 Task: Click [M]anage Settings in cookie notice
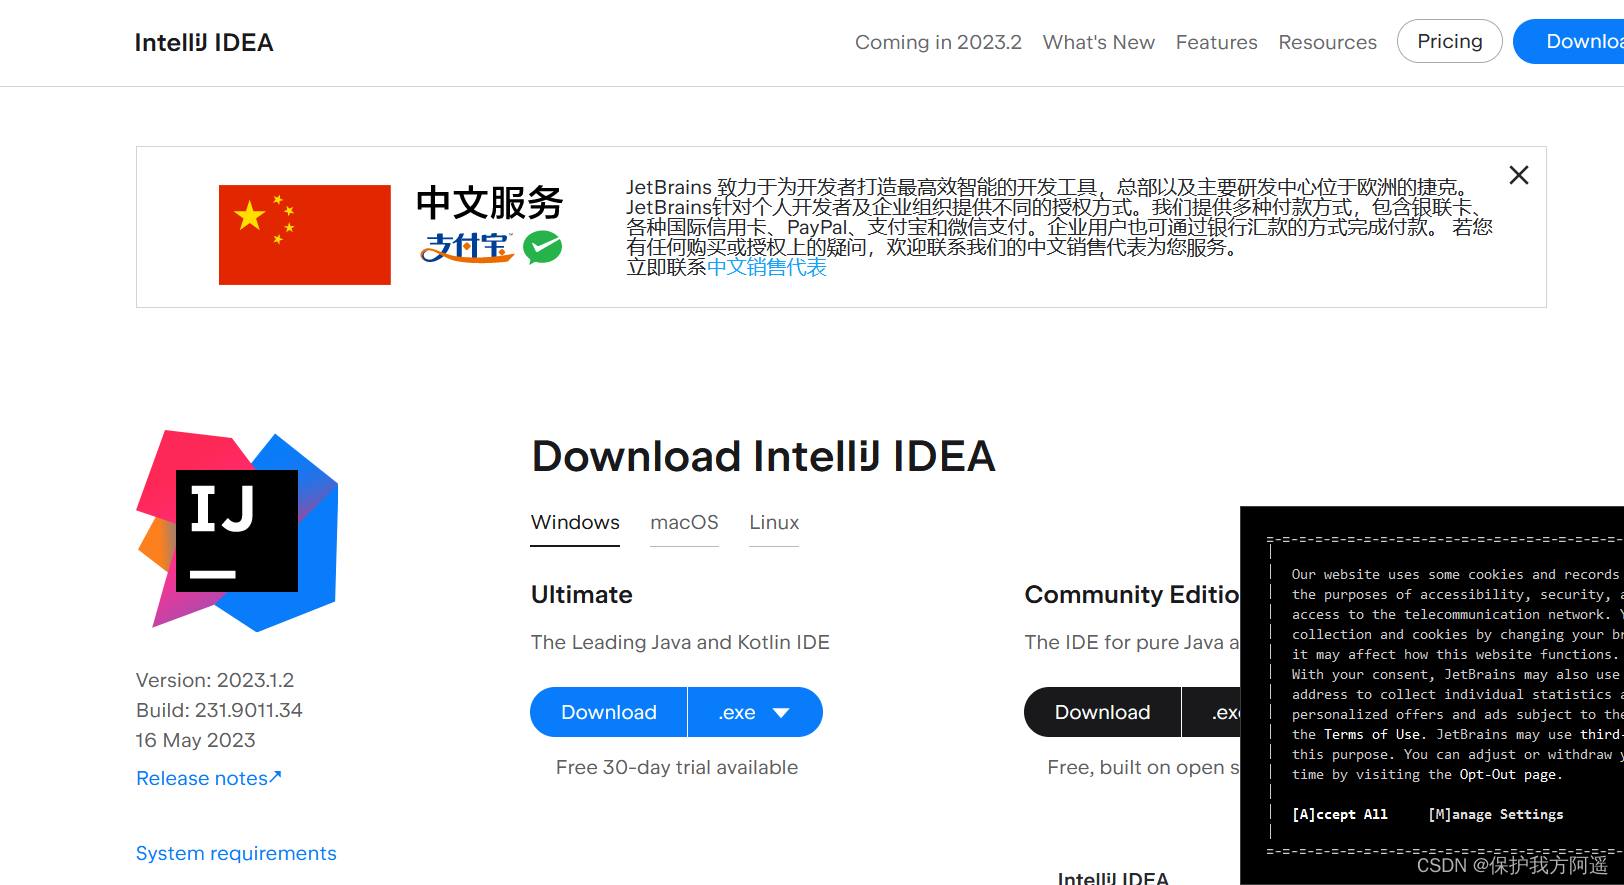[1495, 814]
